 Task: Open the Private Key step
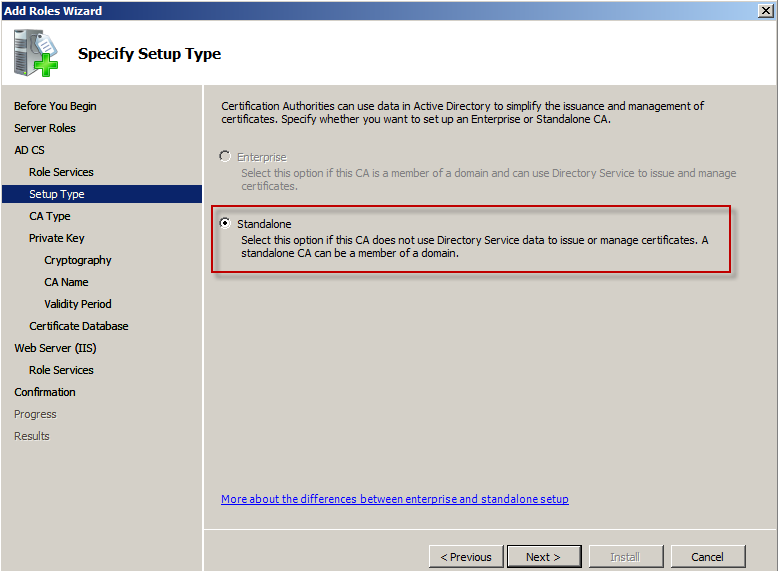click(56, 238)
